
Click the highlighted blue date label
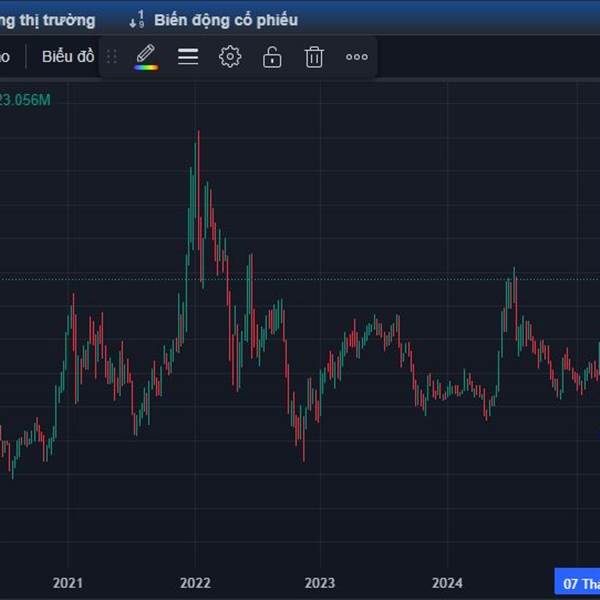click(x=578, y=582)
